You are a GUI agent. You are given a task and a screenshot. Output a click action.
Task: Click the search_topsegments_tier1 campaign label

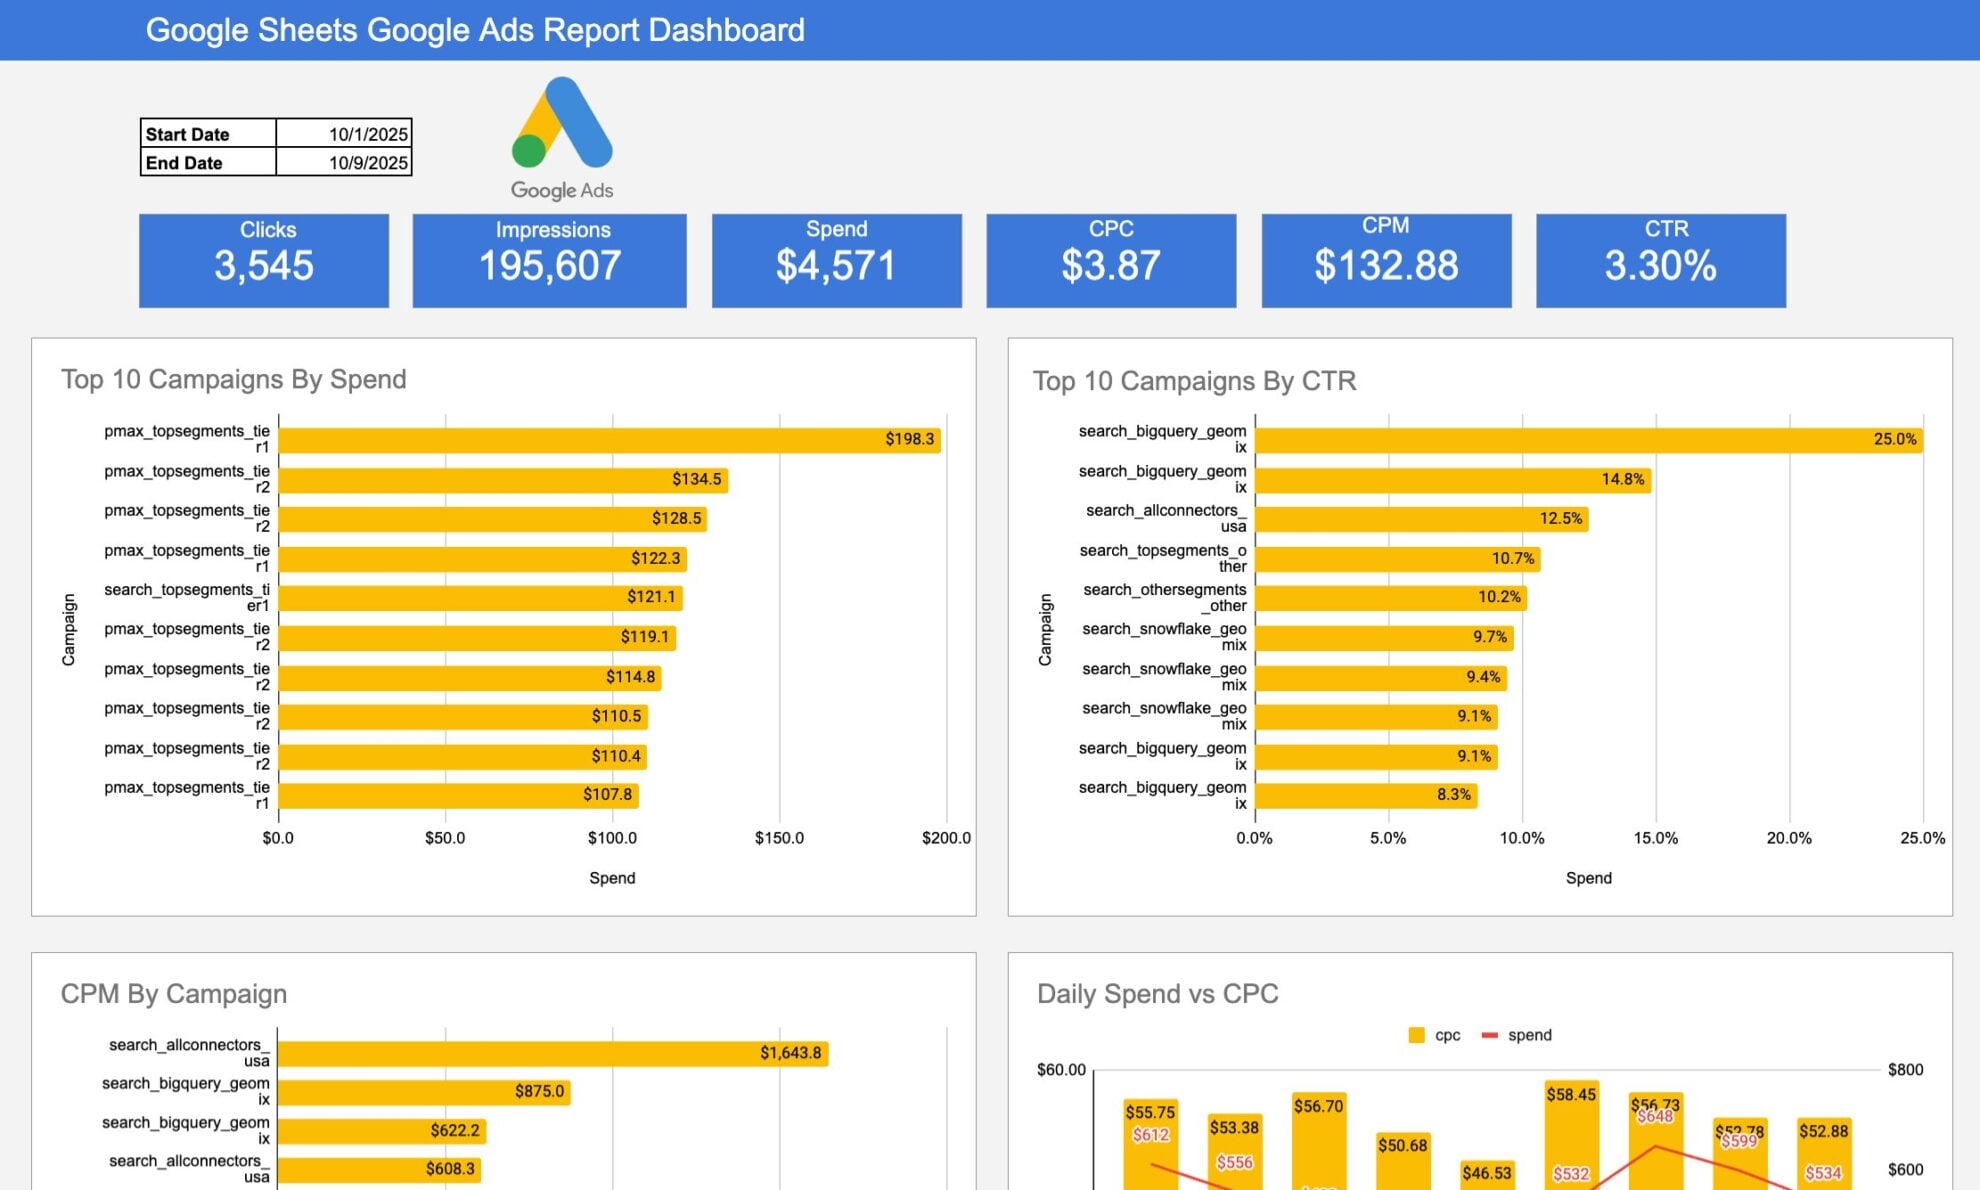(x=186, y=597)
